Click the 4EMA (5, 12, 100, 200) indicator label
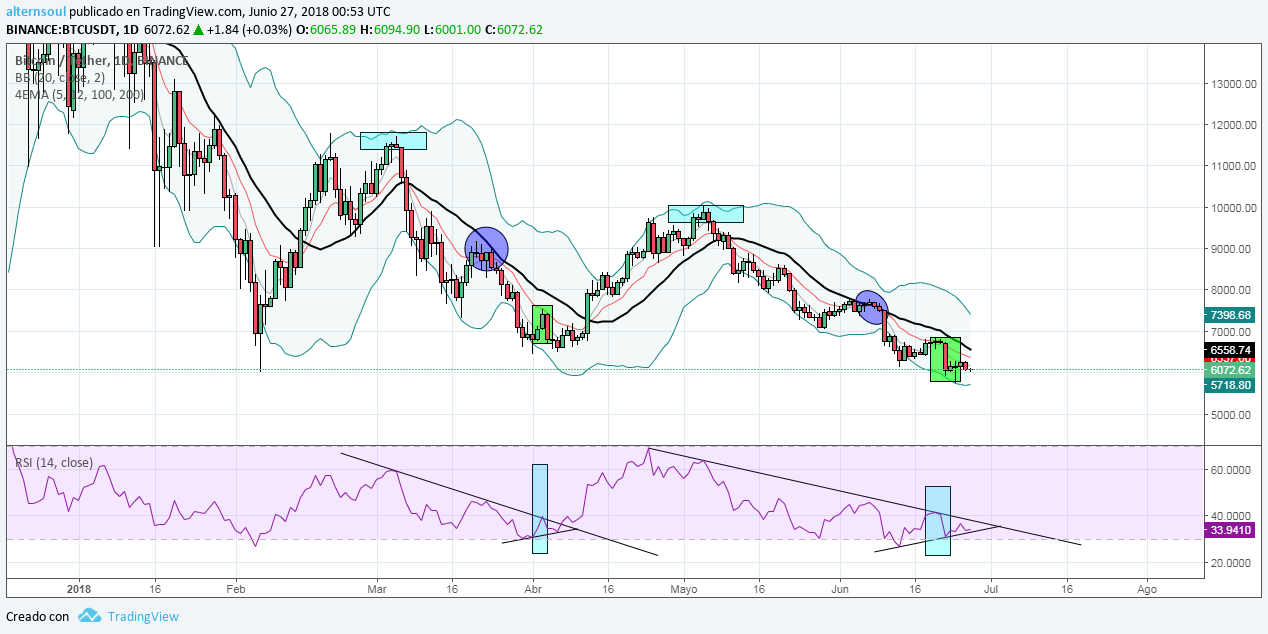Viewport: 1268px width, 634px height. tap(80, 94)
